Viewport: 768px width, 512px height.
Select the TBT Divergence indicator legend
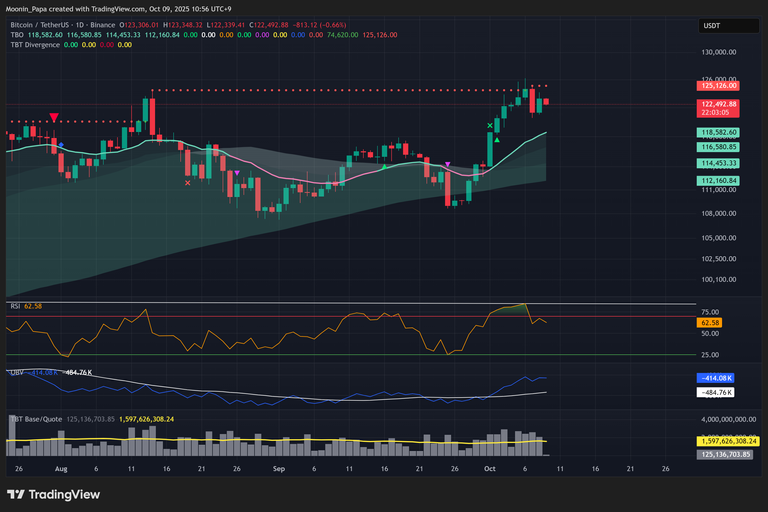pyautogui.click(x=33, y=45)
